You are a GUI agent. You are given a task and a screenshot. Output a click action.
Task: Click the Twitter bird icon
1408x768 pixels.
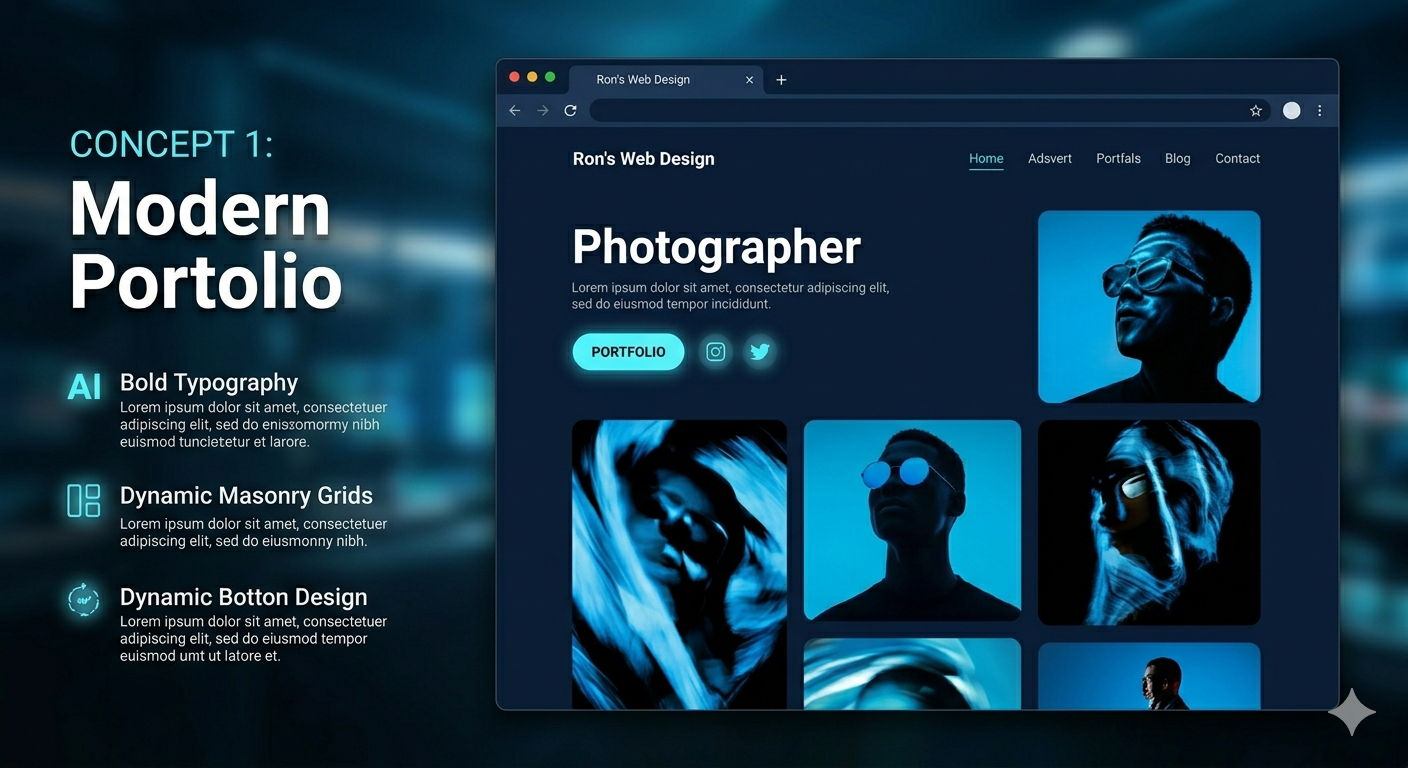pyautogui.click(x=760, y=351)
